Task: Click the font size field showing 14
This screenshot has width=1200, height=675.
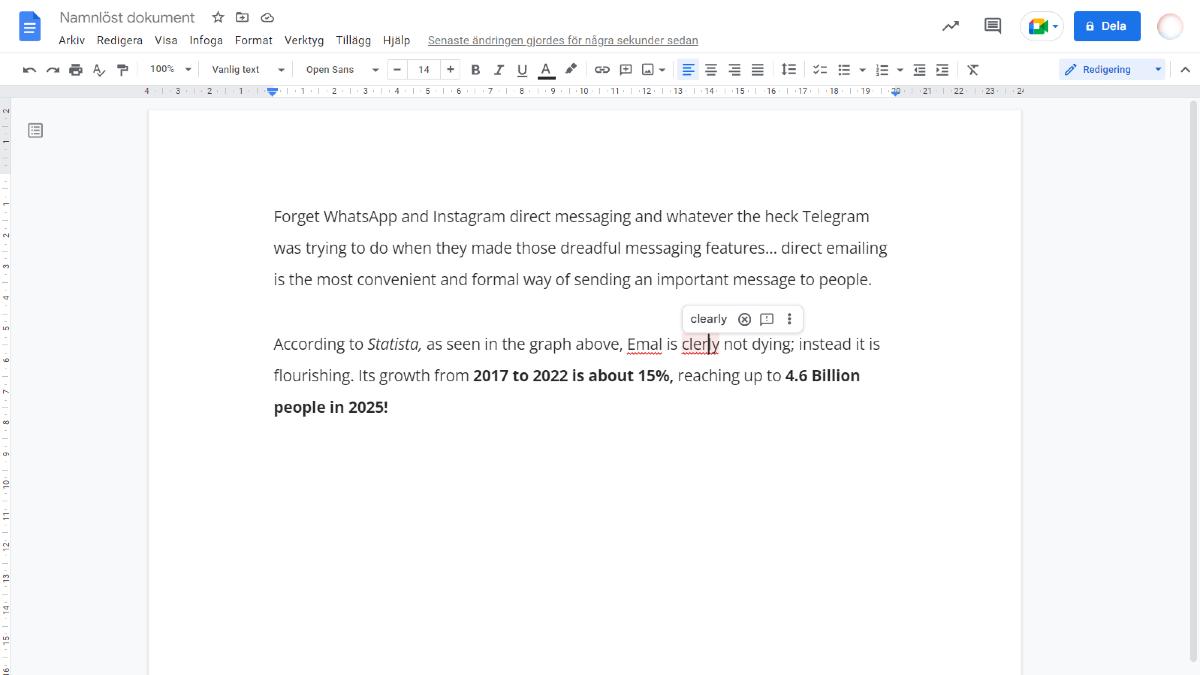Action: click(424, 70)
